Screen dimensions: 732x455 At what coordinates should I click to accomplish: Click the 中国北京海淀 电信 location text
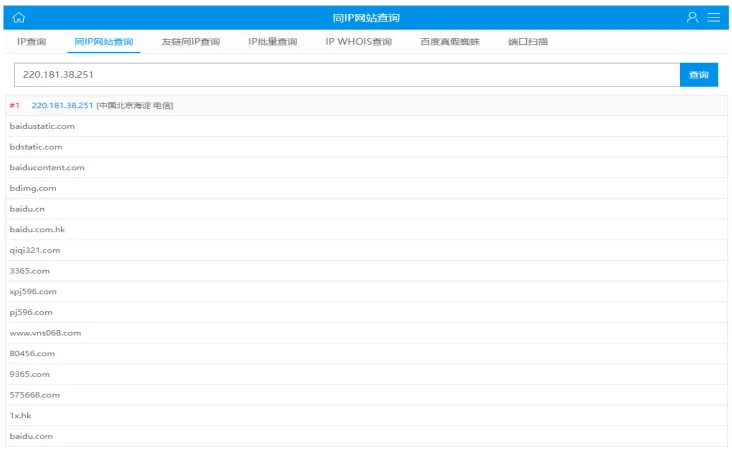coord(135,105)
